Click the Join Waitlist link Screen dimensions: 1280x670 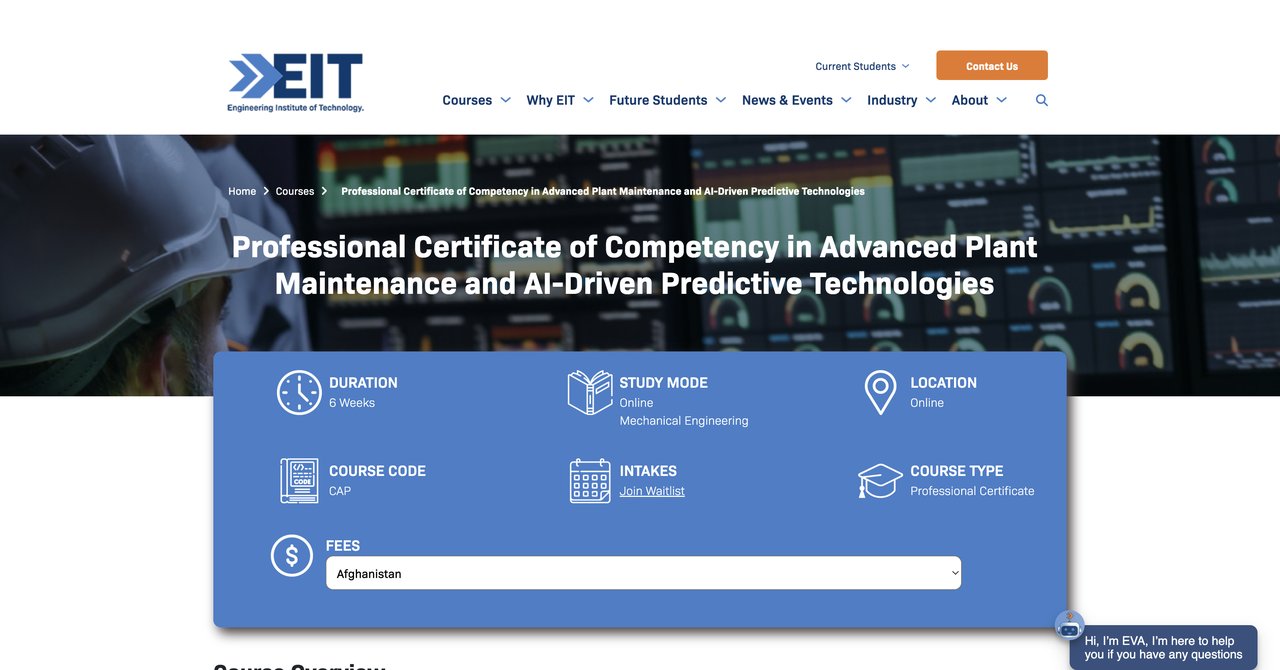tap(652, 491)
